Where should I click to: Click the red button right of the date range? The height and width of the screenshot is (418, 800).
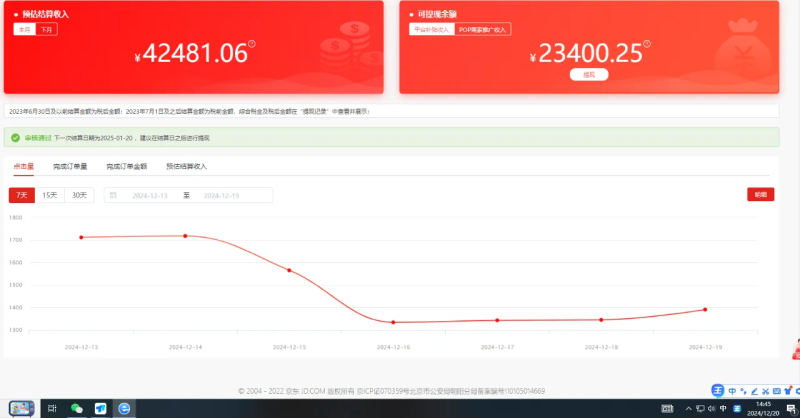tap(760, 194)
